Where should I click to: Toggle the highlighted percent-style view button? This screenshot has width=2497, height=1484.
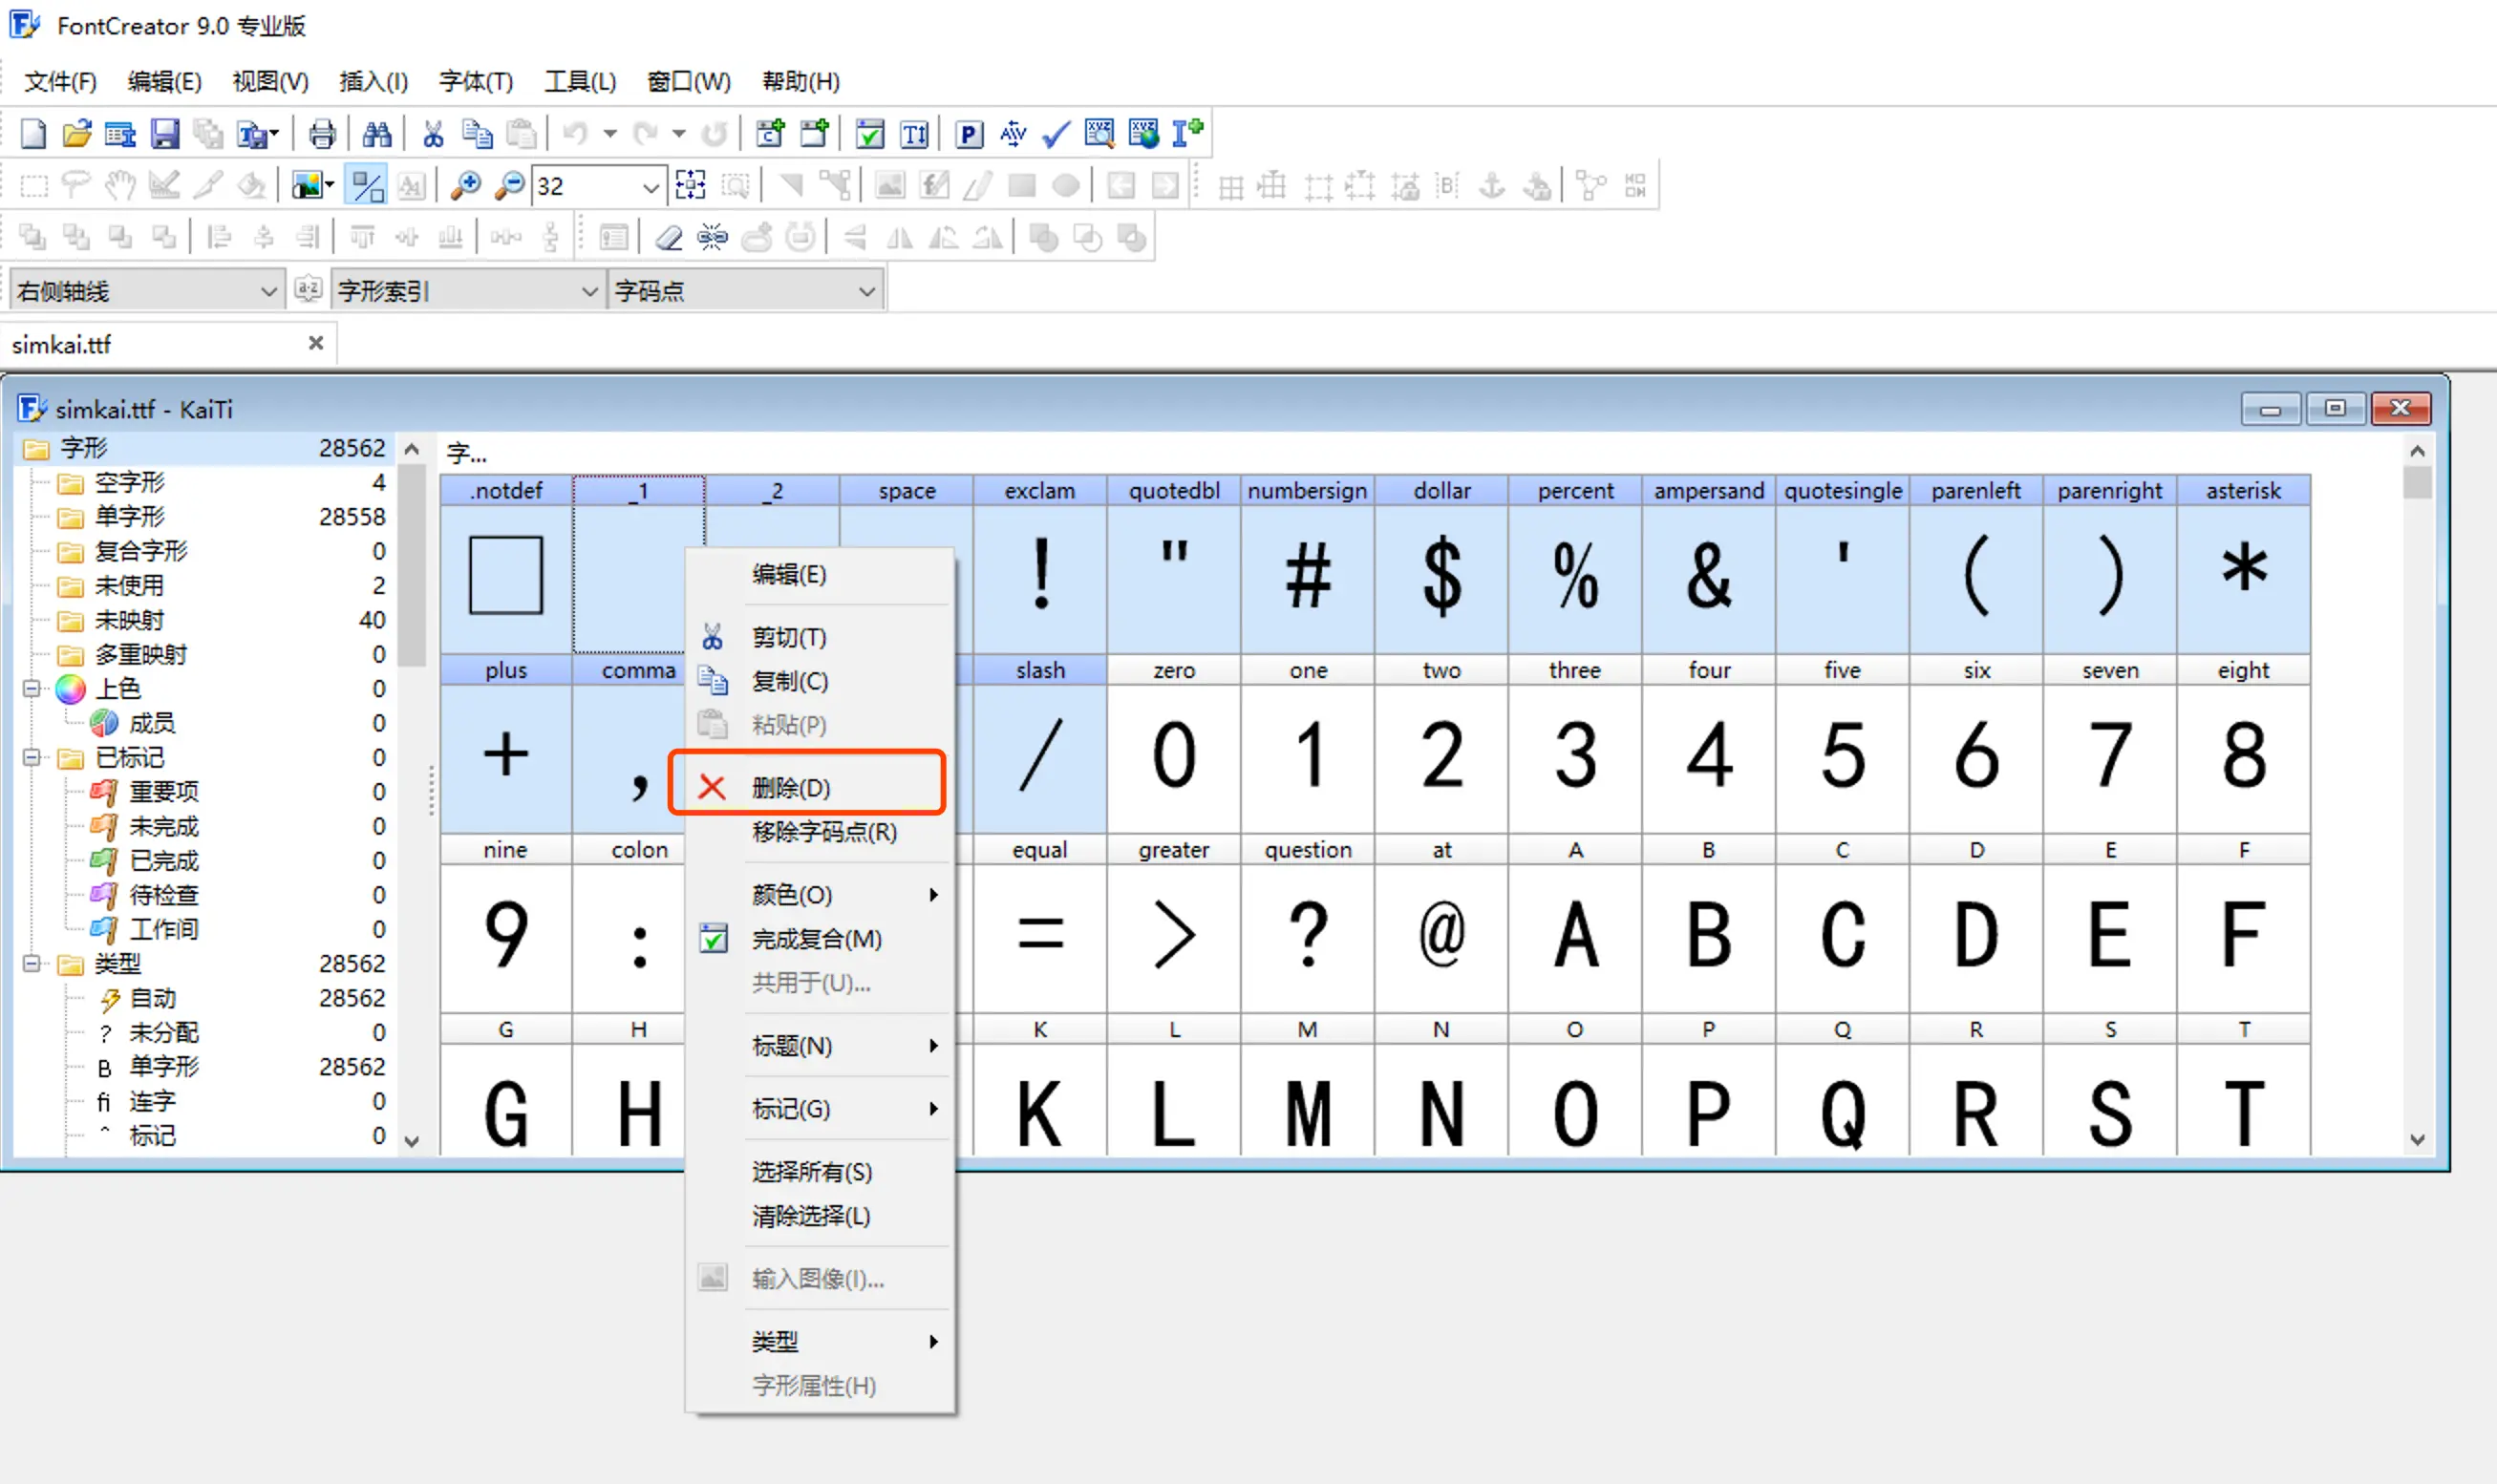367,185
